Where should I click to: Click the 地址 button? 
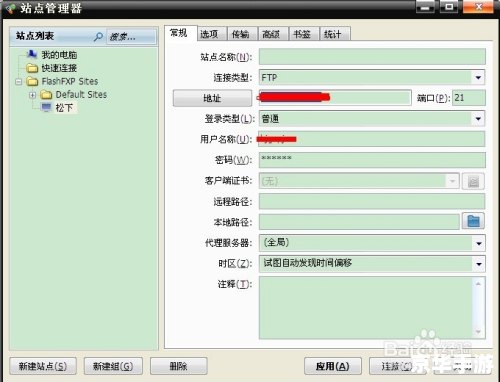pos(212,98)
